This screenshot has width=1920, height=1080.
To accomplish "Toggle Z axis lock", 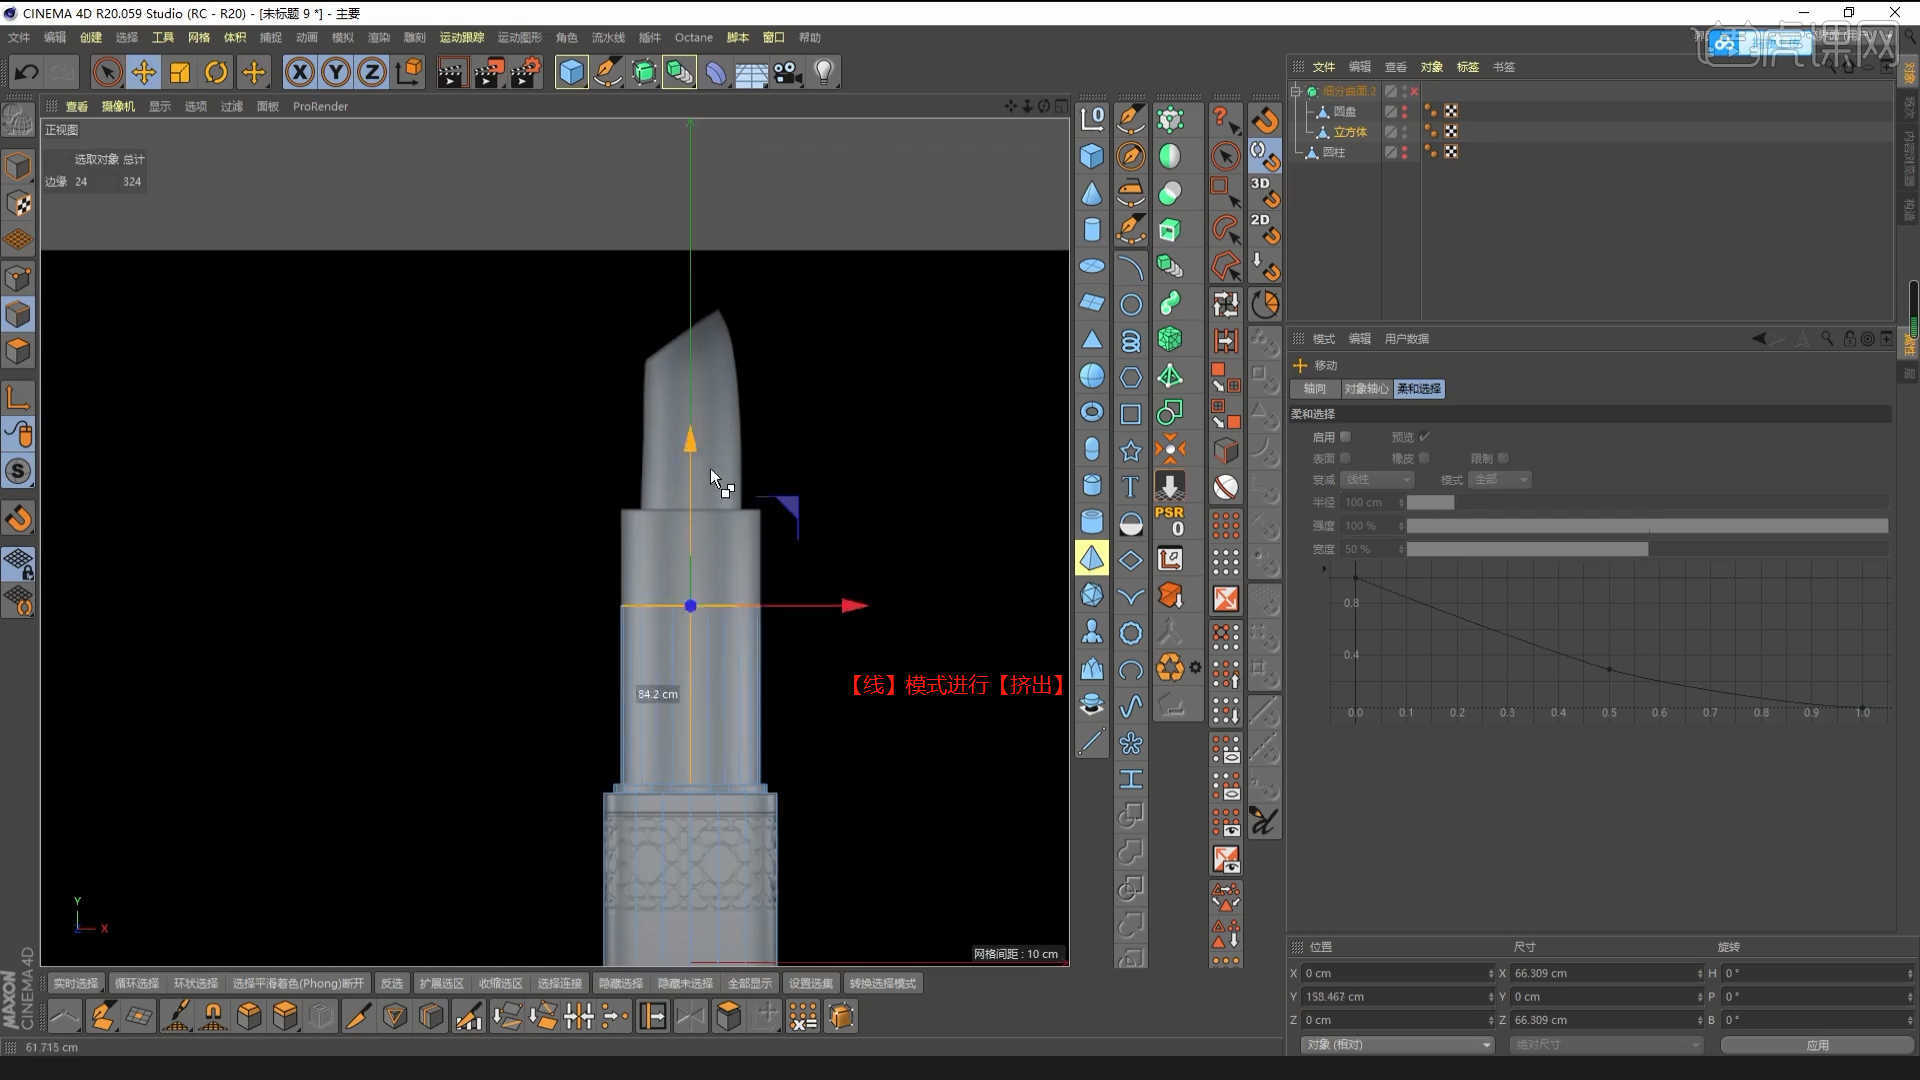I will pyautogui.click(x=372, y=72).
